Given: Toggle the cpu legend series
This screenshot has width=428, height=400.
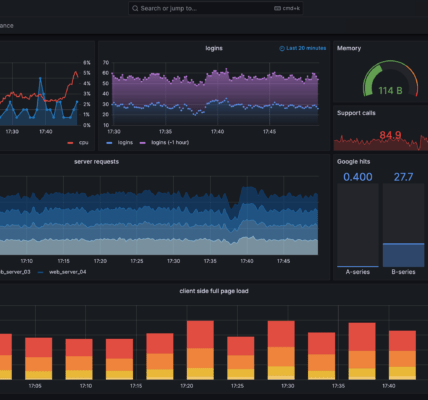Looking at the screenshot, I should click(x=83, y=143).
